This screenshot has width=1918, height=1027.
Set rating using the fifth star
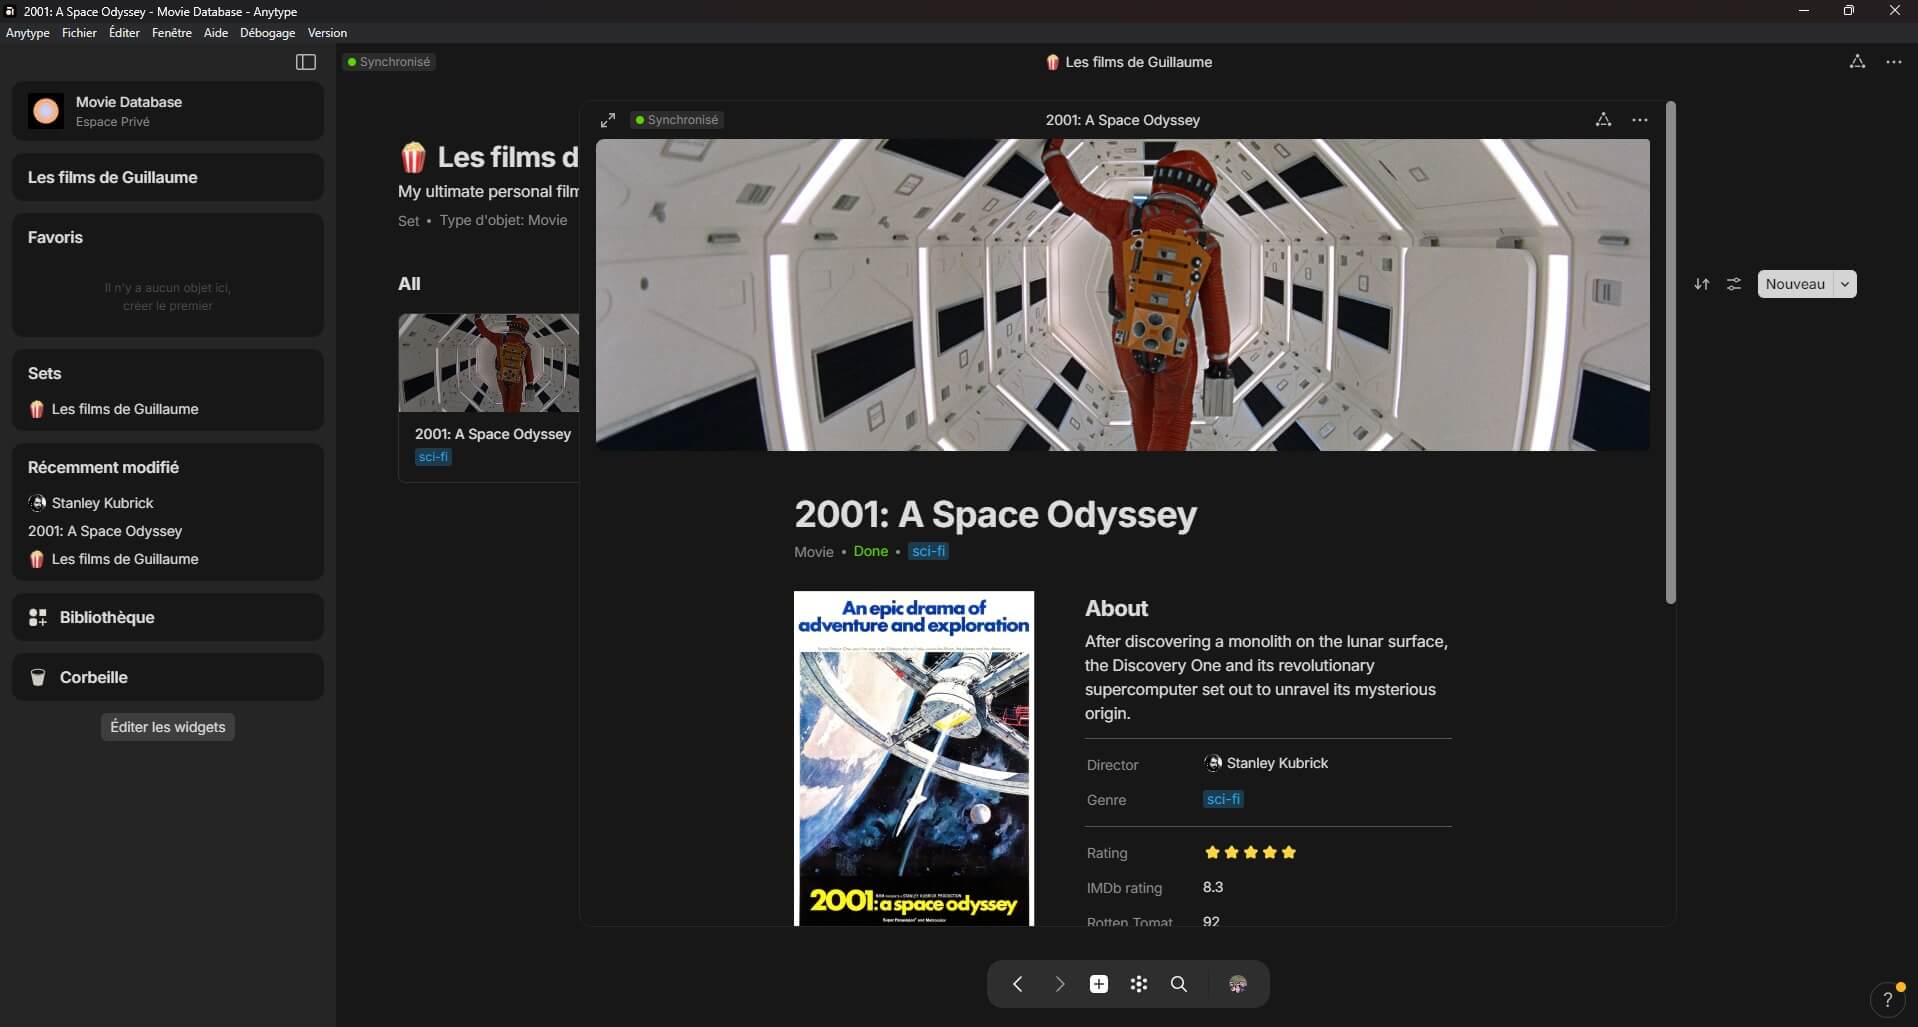tap(1289, 852)
